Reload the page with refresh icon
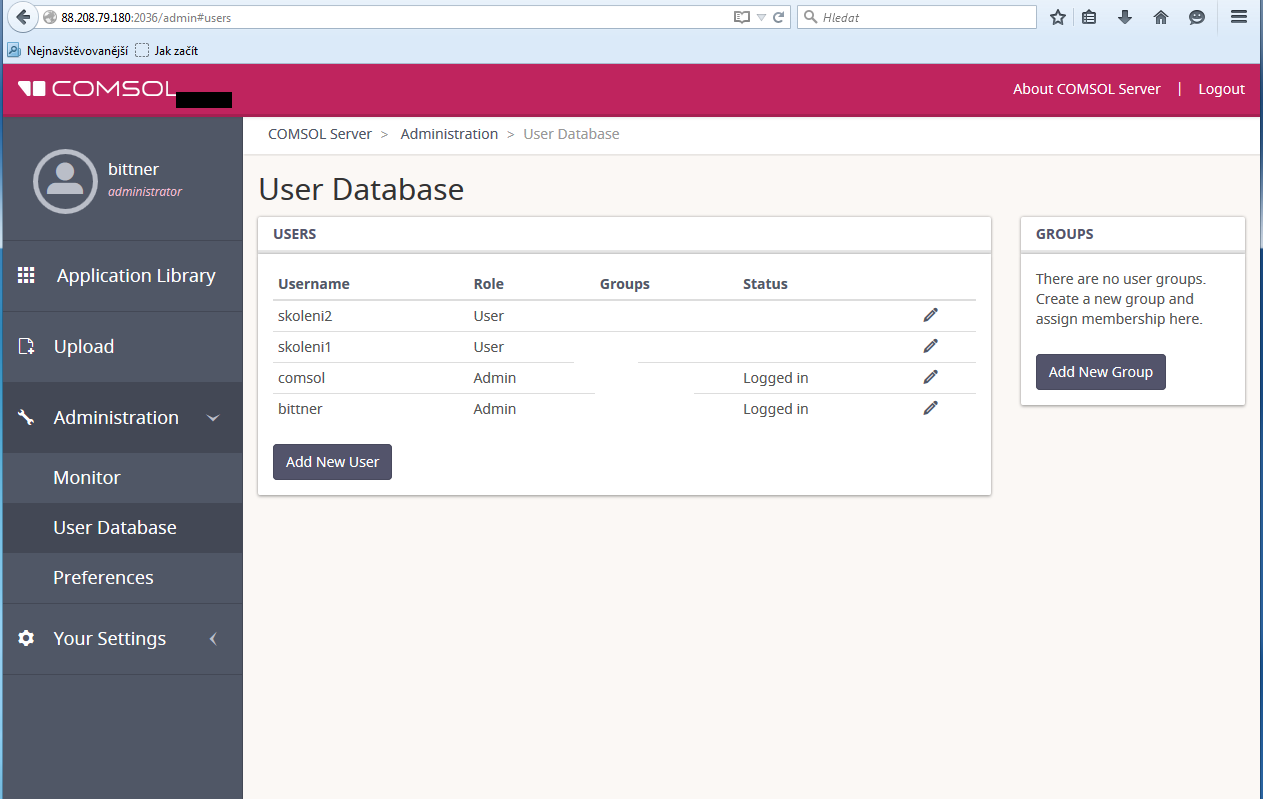The width and height of the screenshot is (1263, 799). [x=778, y=17]
